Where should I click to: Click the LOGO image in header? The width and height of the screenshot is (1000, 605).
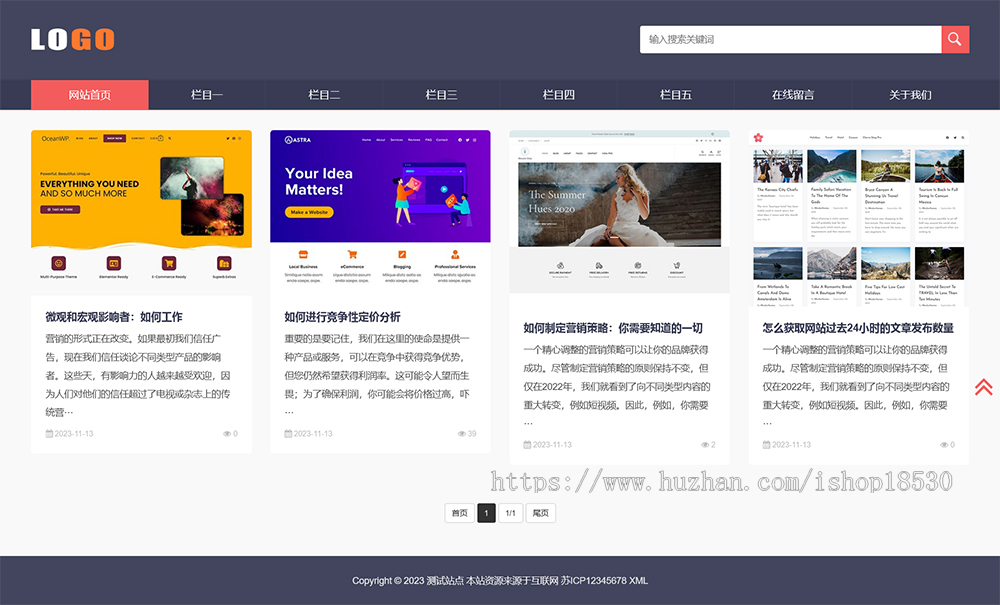(73, 40)
